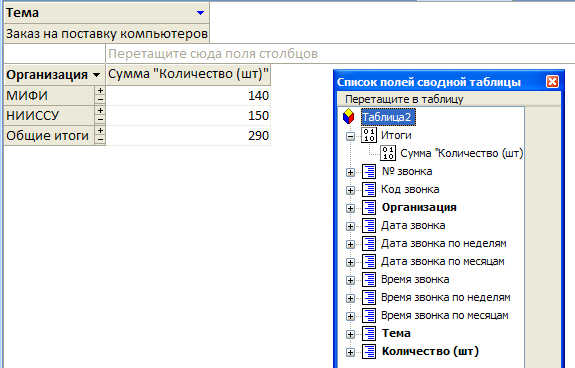Close the Список полей сводной таблицы window
The image size is (575, 368).
(552, 81)
